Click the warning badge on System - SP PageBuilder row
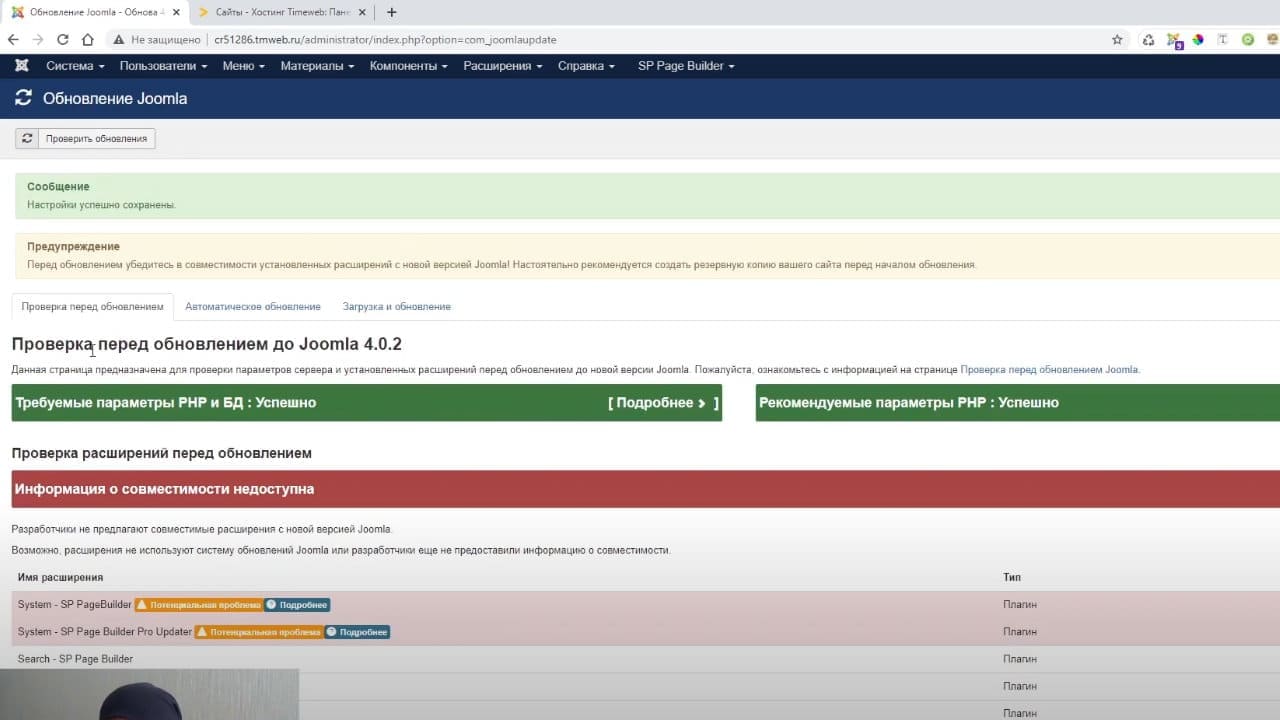 click(x=199, y=605)
